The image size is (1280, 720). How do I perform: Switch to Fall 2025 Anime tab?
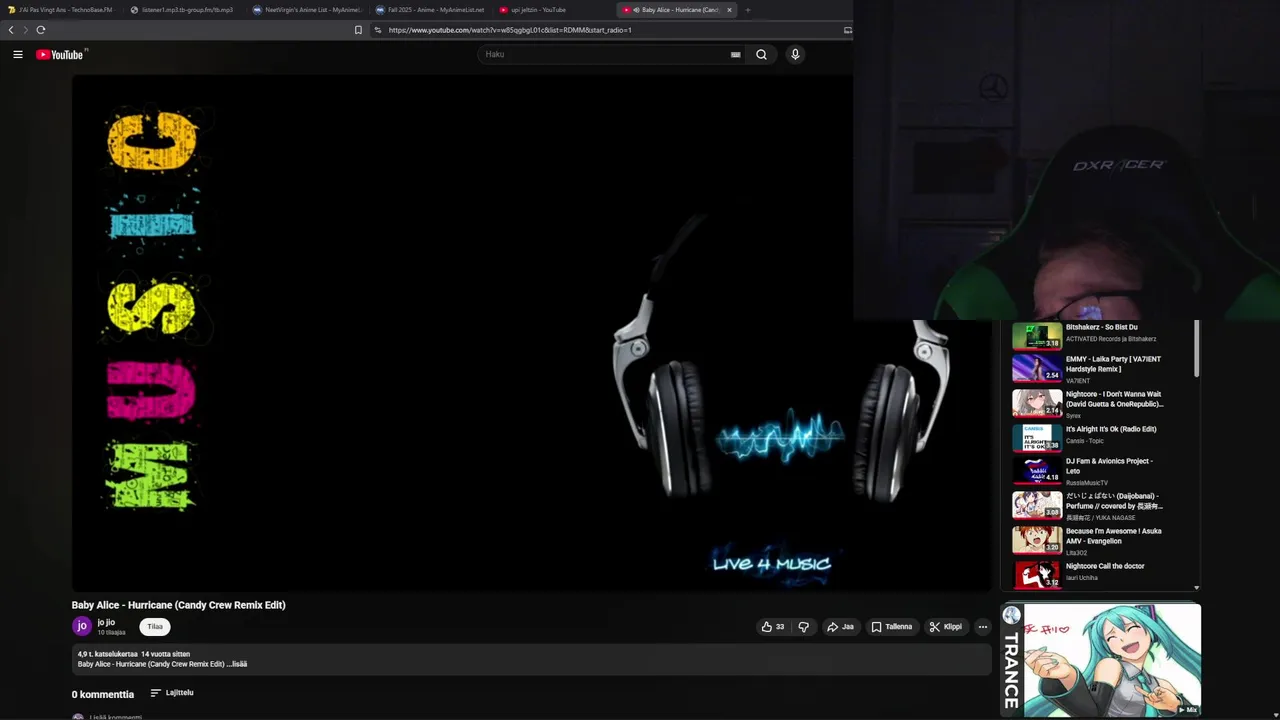(430, 10)
